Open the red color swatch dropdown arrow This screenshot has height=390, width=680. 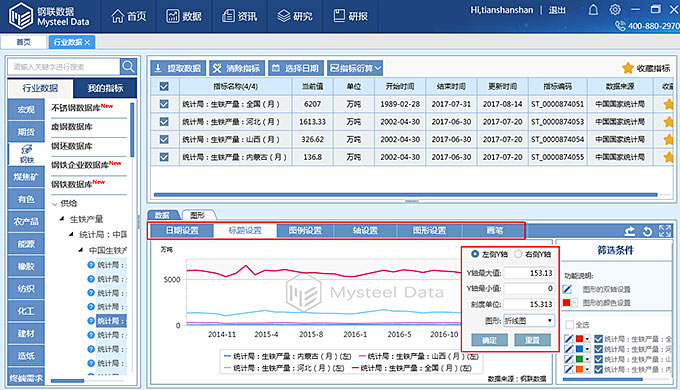(587, 339)
